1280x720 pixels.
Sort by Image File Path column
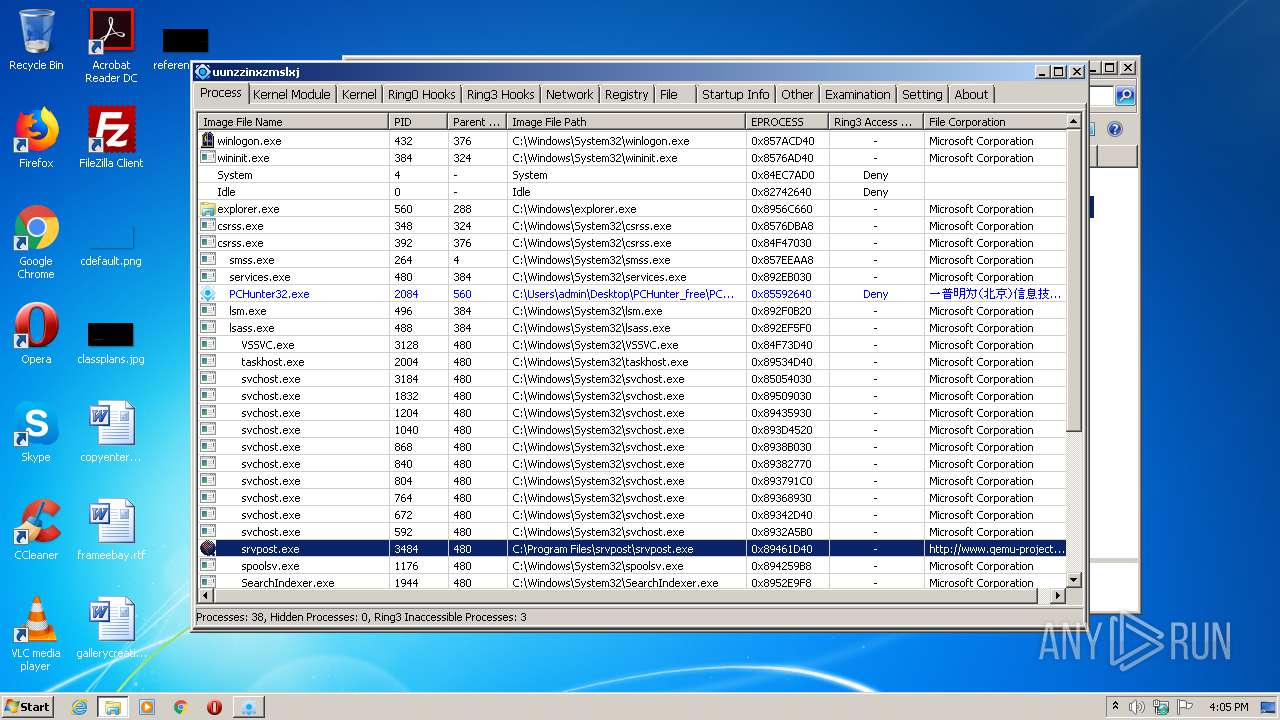click(625, 122)
